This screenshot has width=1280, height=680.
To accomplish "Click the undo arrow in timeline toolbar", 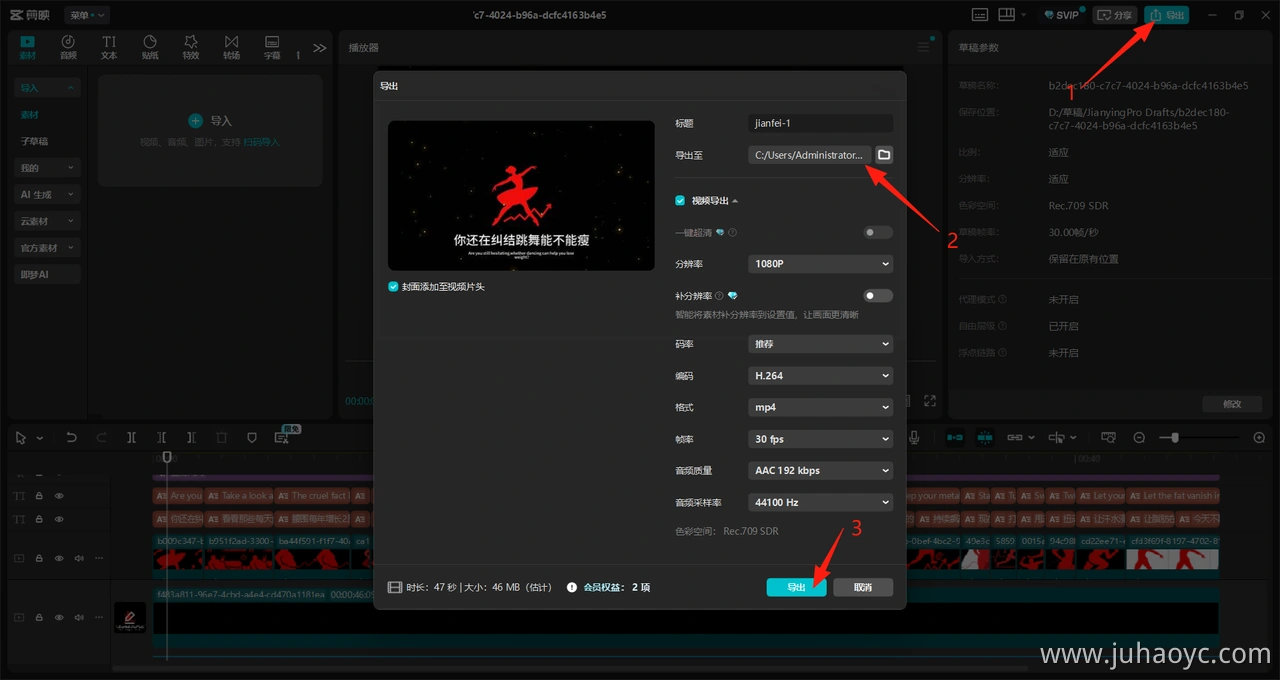I will tap(71, 438).
